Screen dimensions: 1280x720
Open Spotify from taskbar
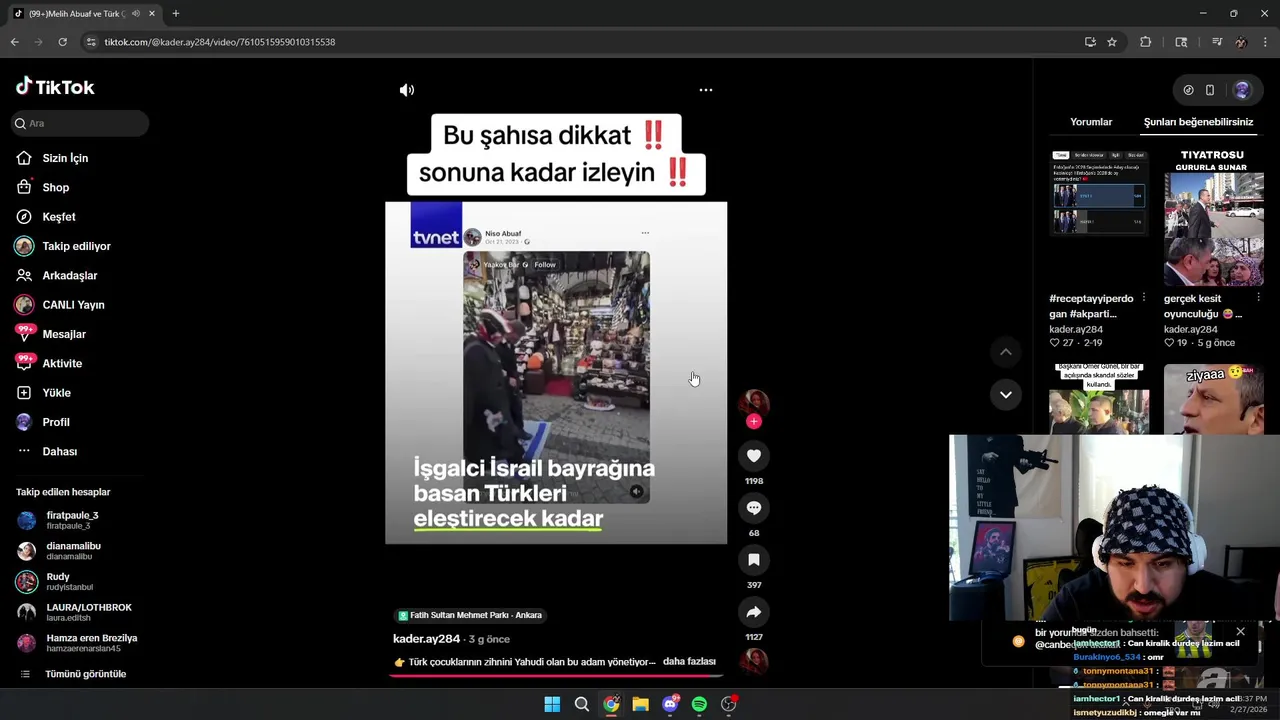click(699, 704)
